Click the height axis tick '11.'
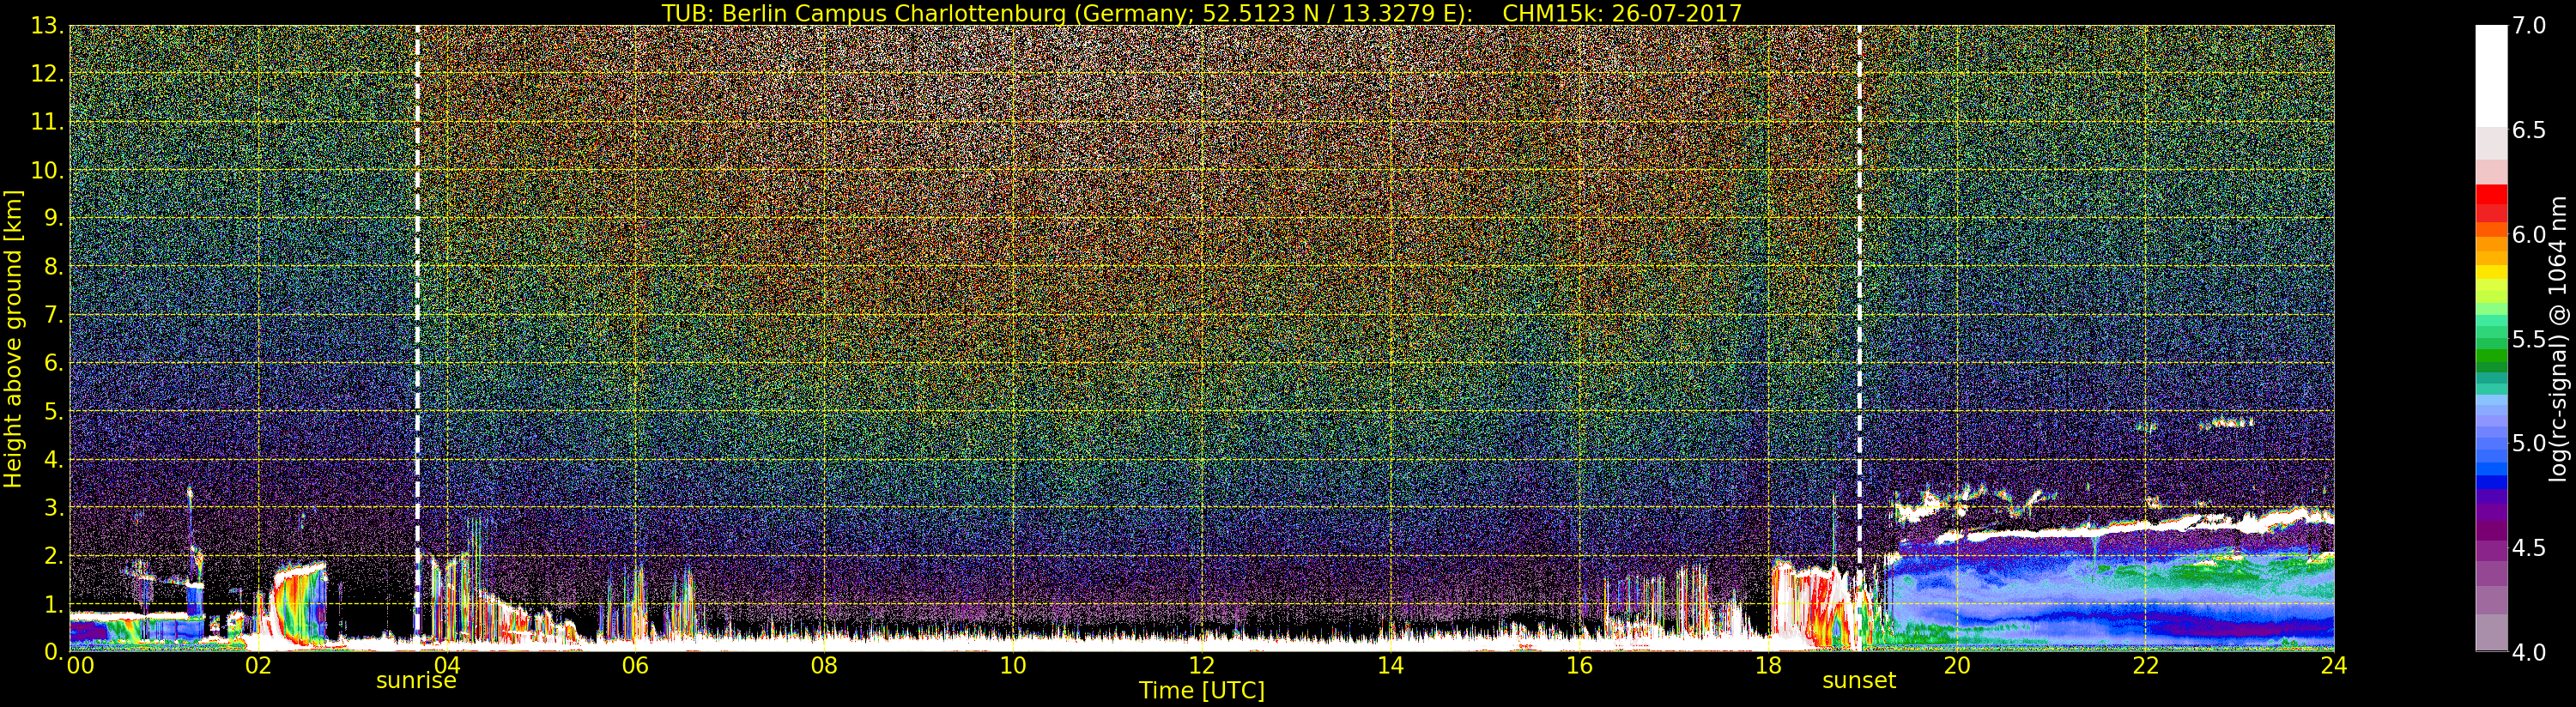2576x707 pixels. [48, 122]
